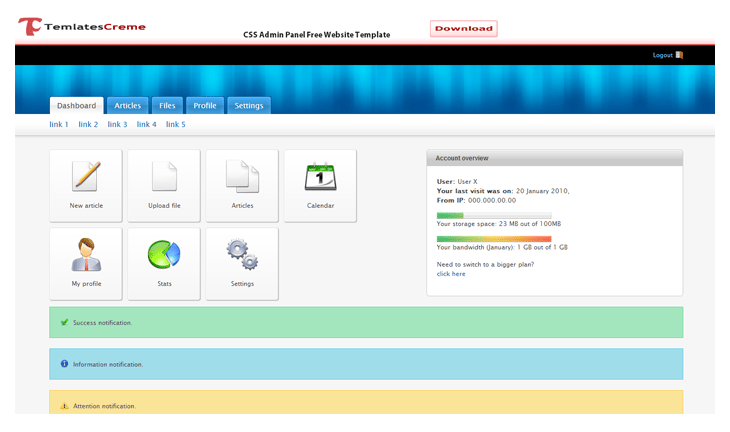The width and height of the screenshot is (730, 432).
Task: Open submenu link 2
Action: (x=88, y=124)
